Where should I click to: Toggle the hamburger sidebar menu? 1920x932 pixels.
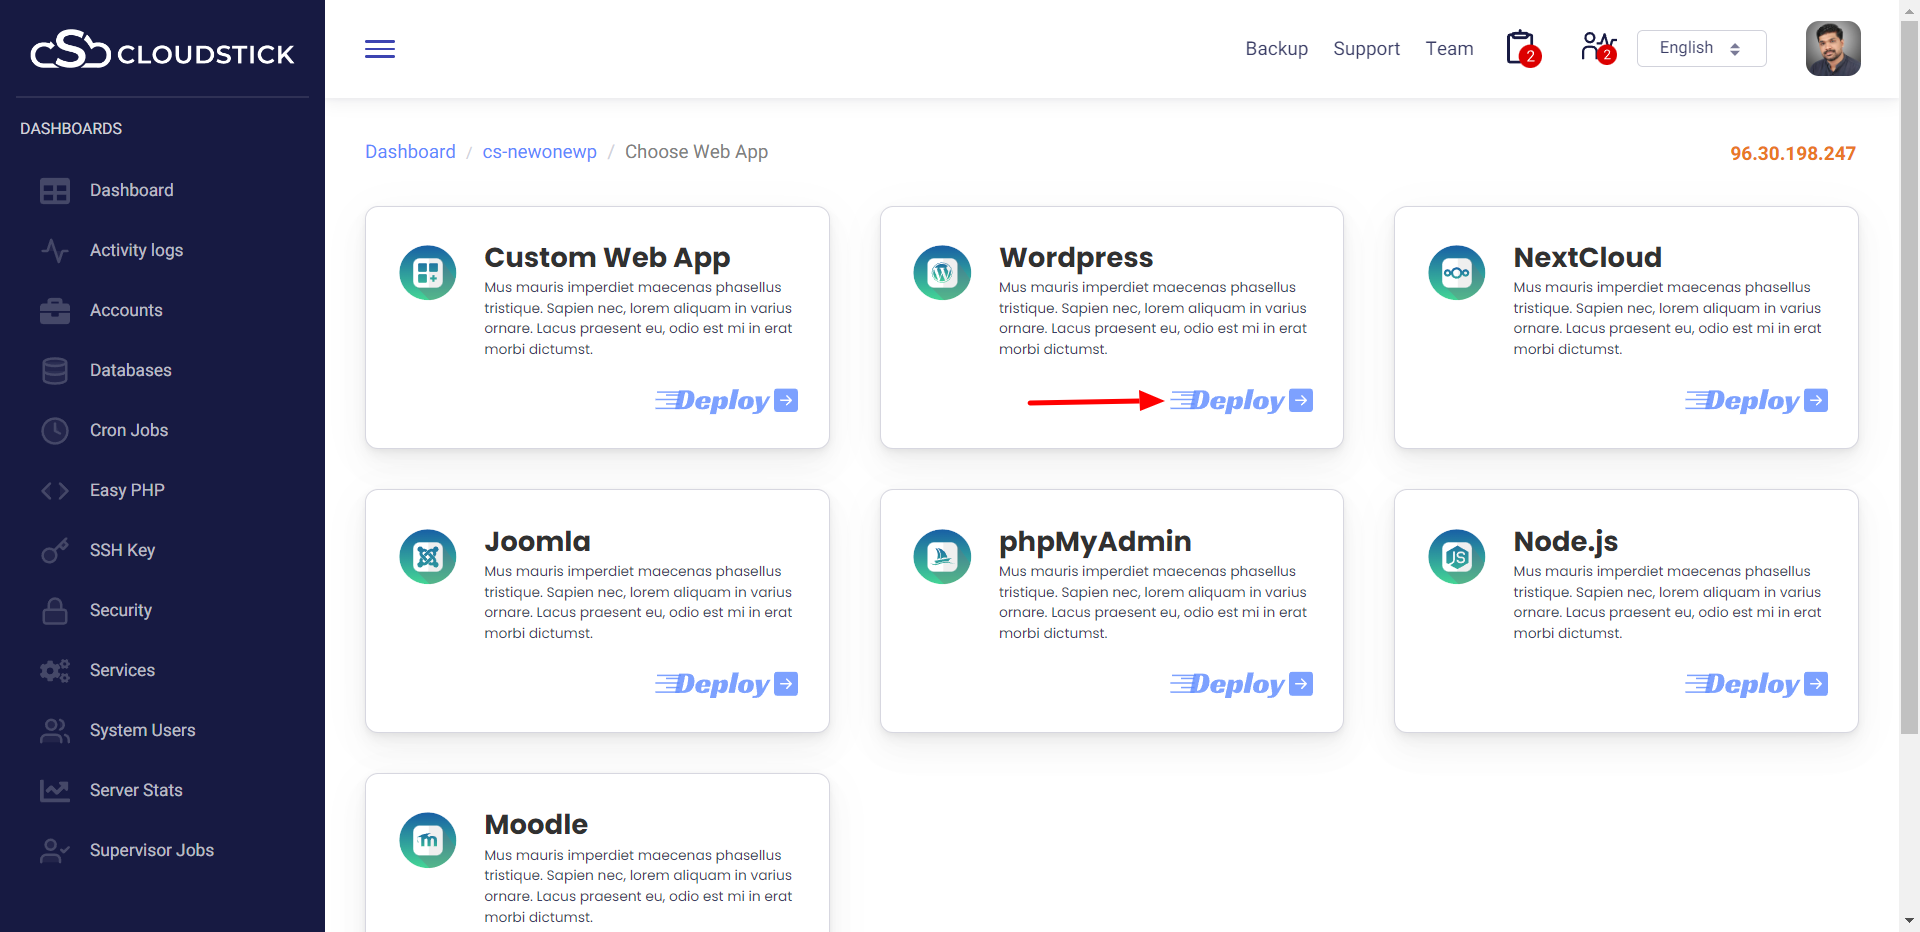tap(380, 49)
